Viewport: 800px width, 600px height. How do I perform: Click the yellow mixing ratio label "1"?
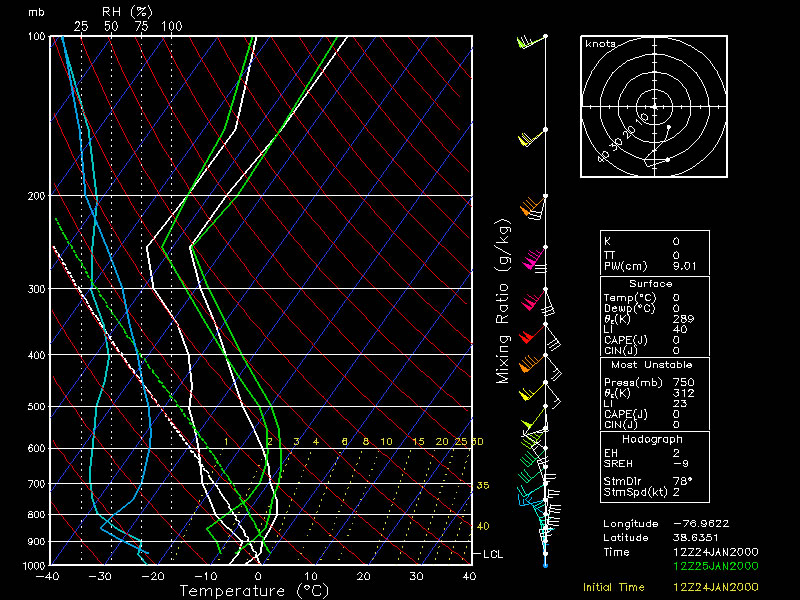[x=226, y=442]
